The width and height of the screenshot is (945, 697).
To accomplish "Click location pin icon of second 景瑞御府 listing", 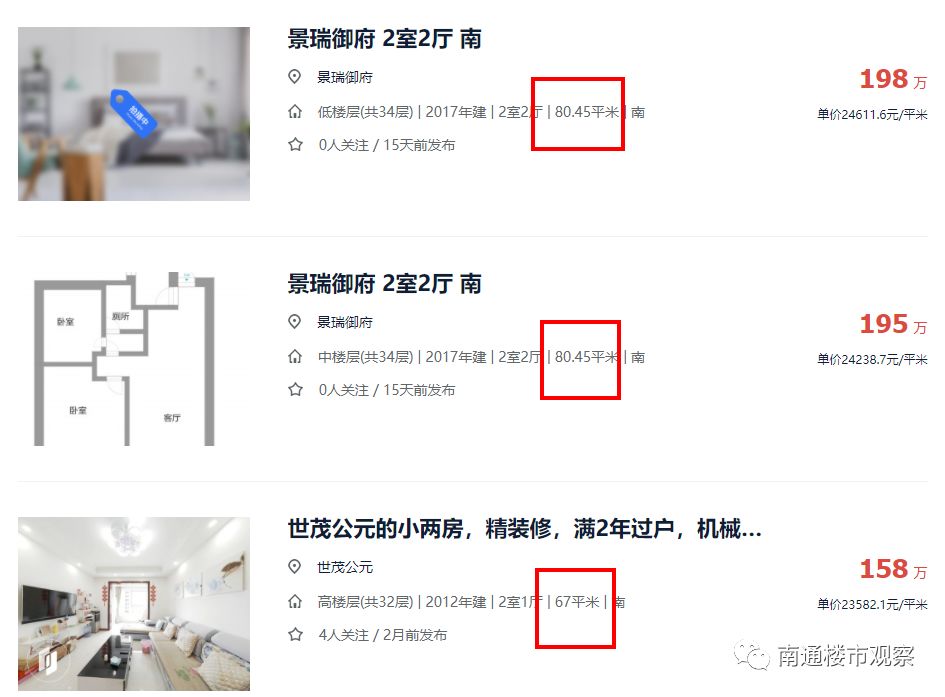I will (x=294, y=322).
